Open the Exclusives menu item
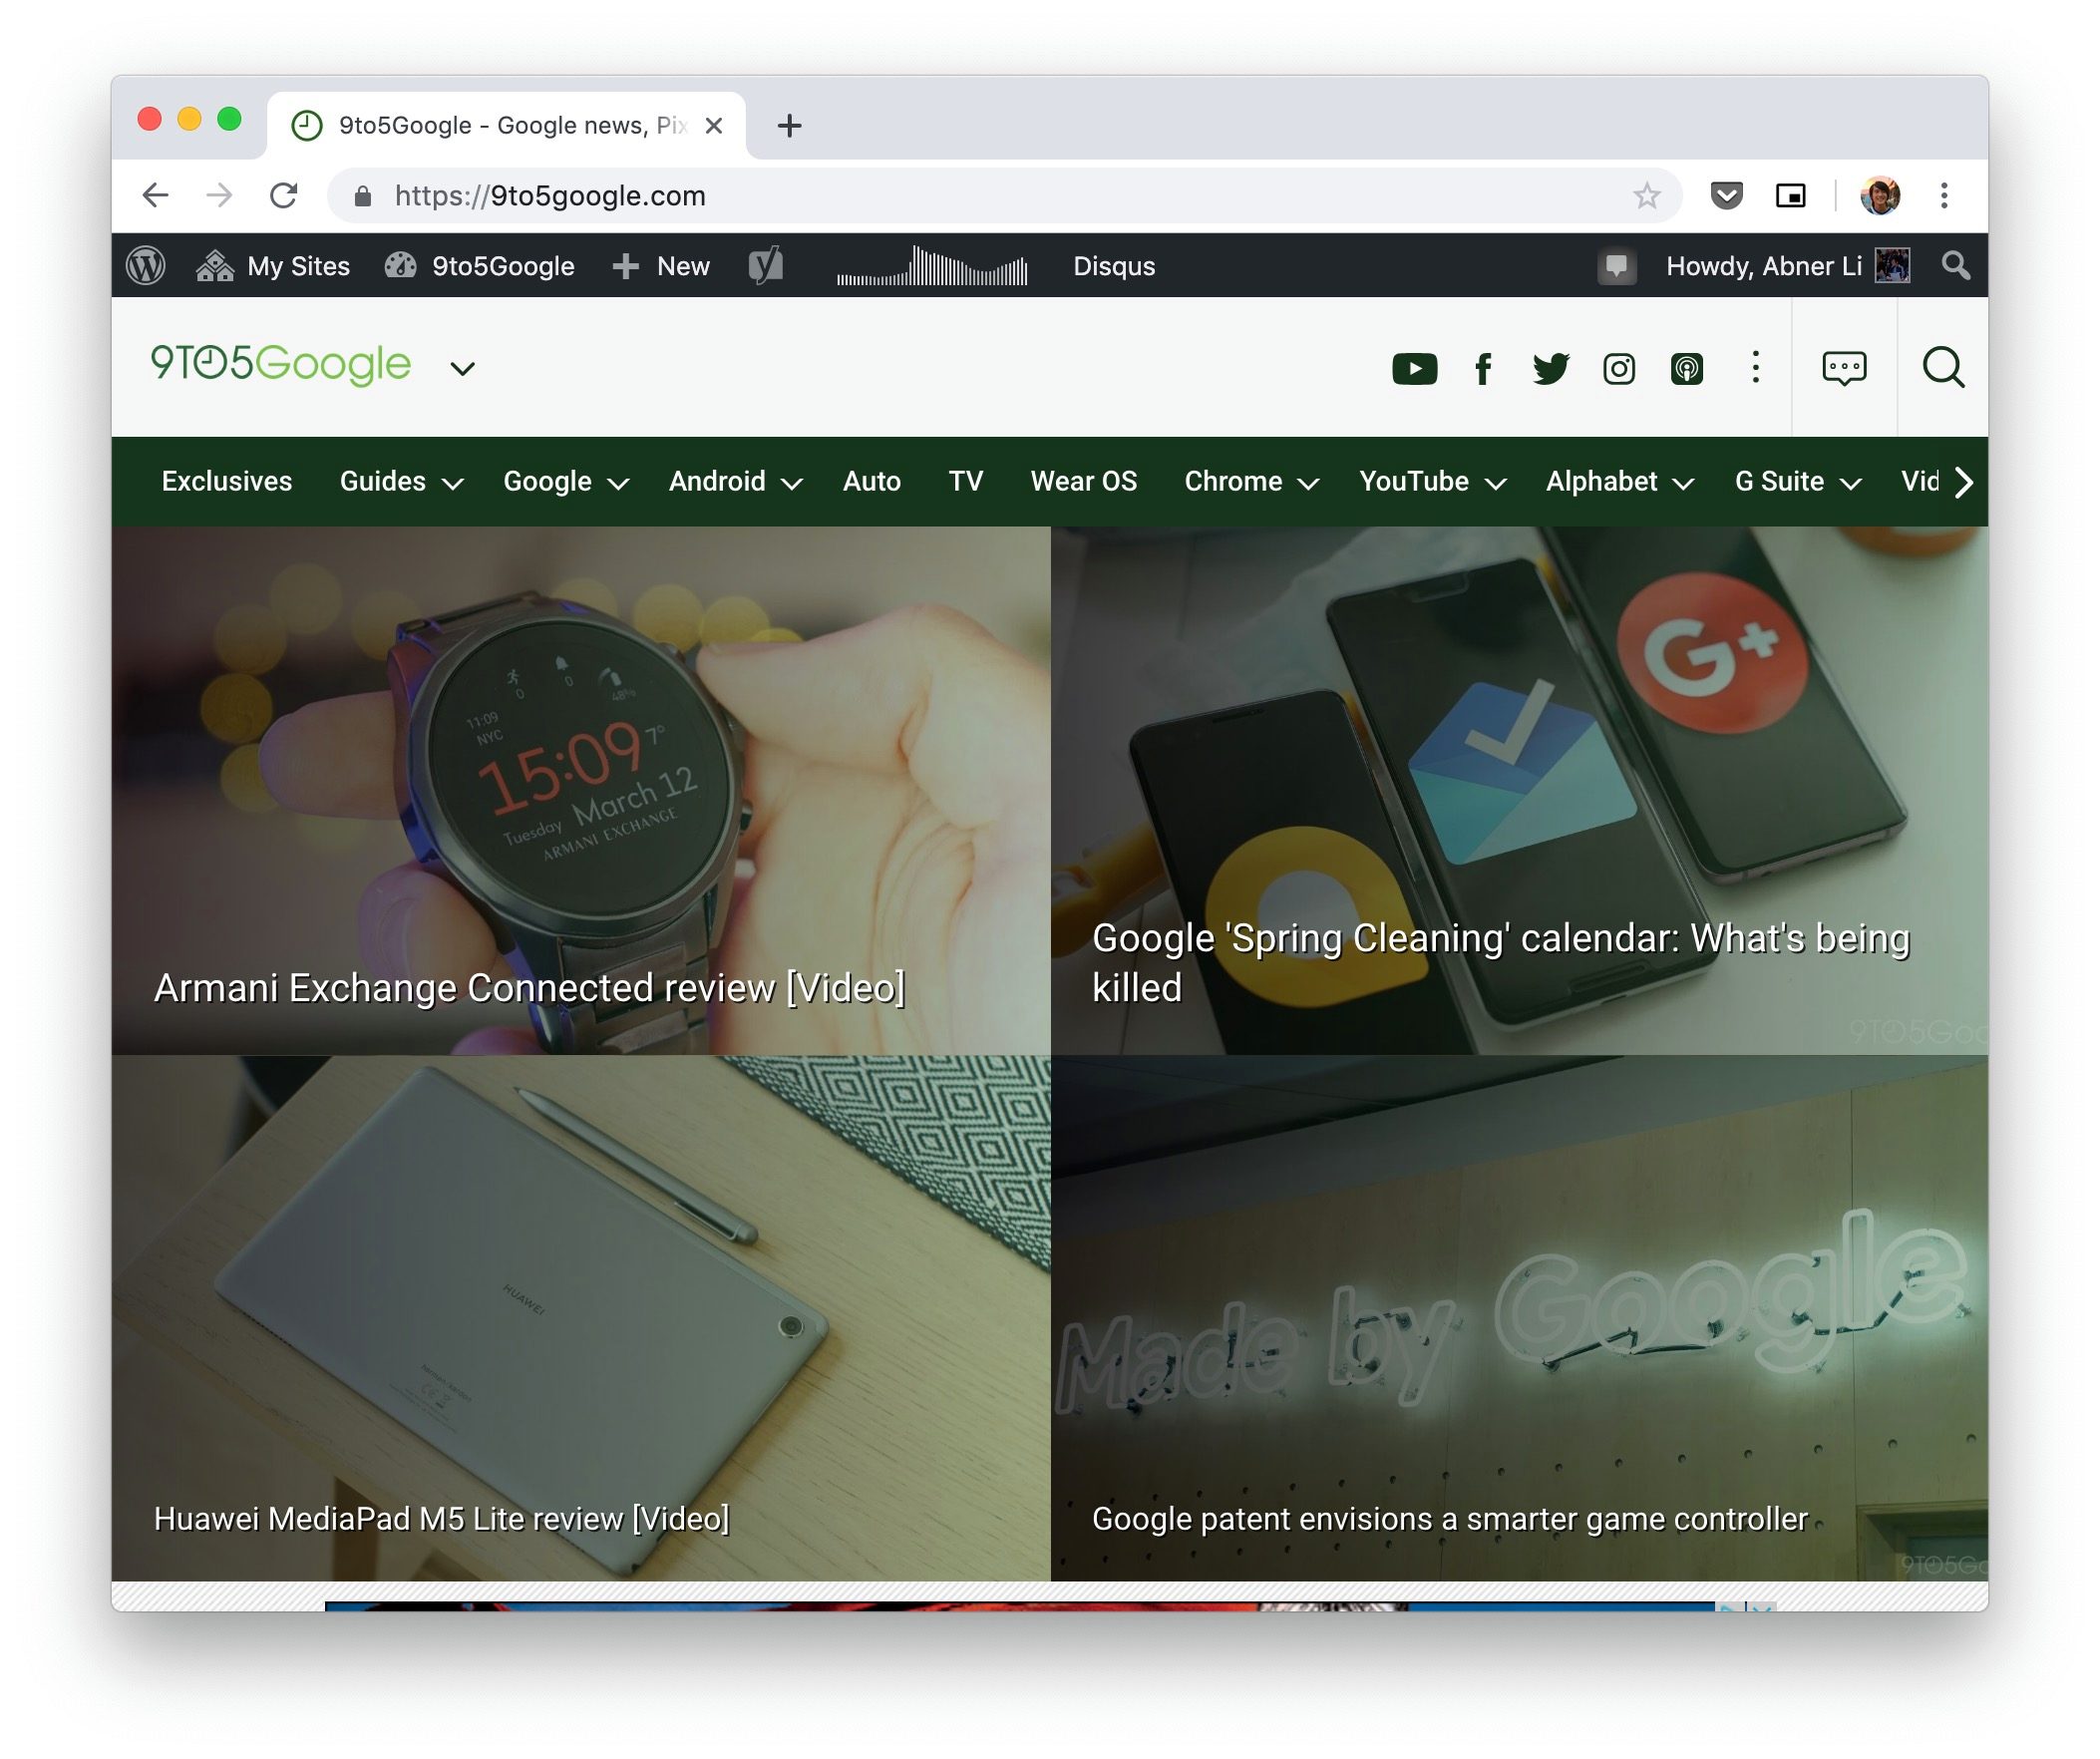 [x=227, y=482]
